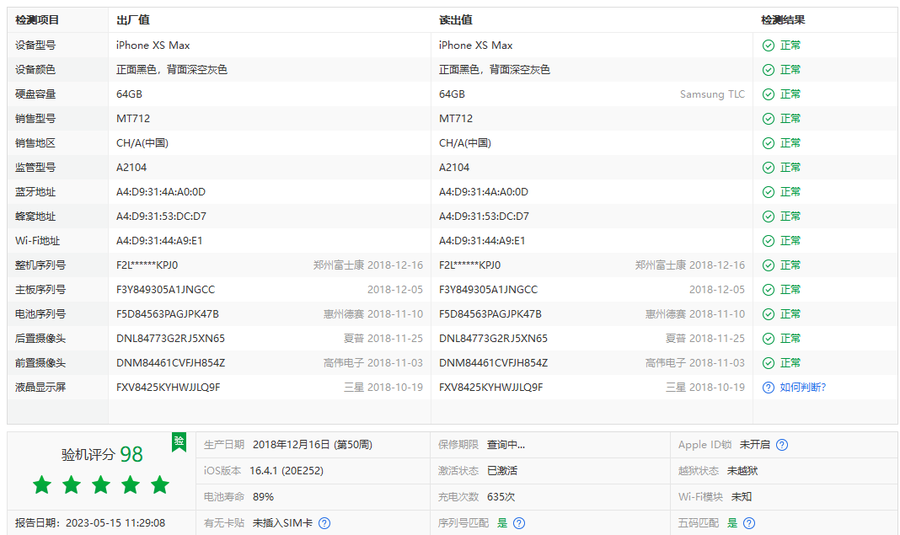This screenshot has height=535, width=900.
Task: Click the first green rating star
Action: 42,485
